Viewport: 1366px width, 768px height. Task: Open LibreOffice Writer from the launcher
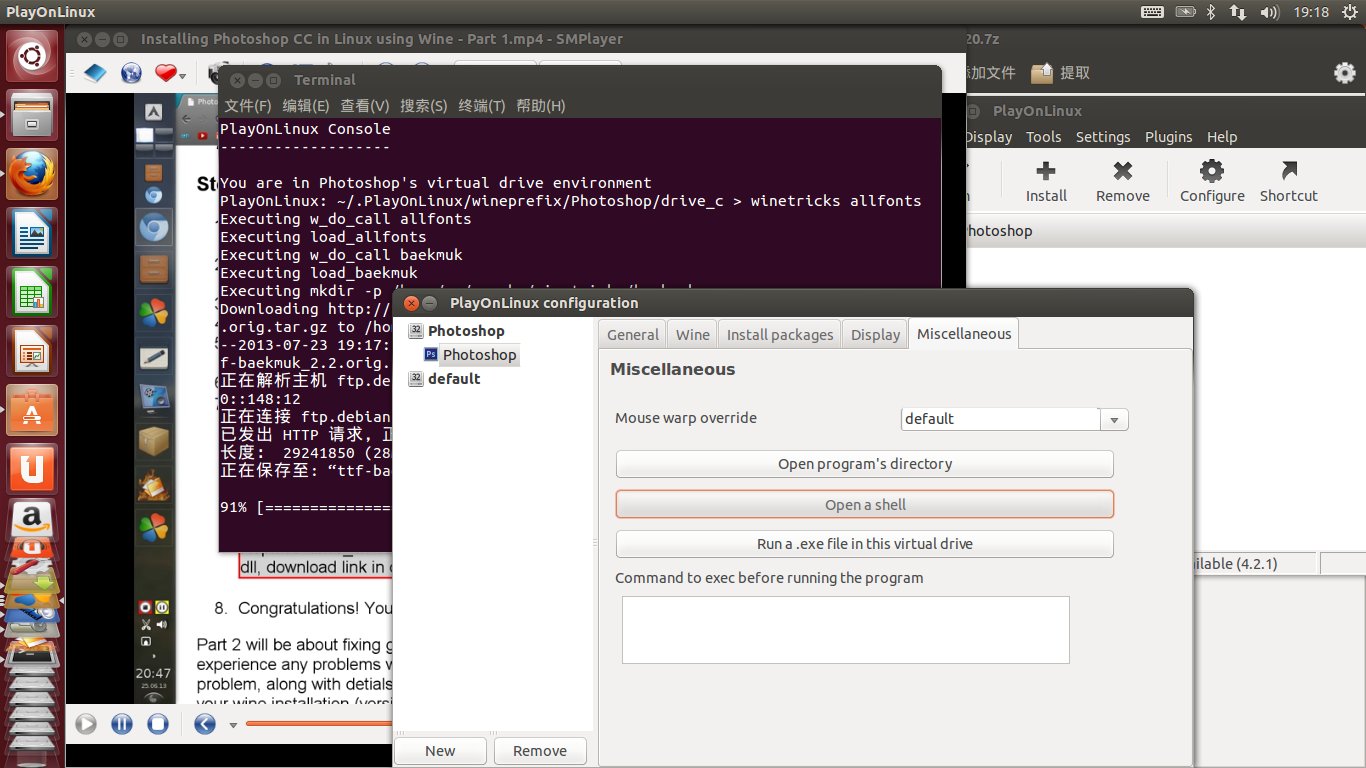32,233
